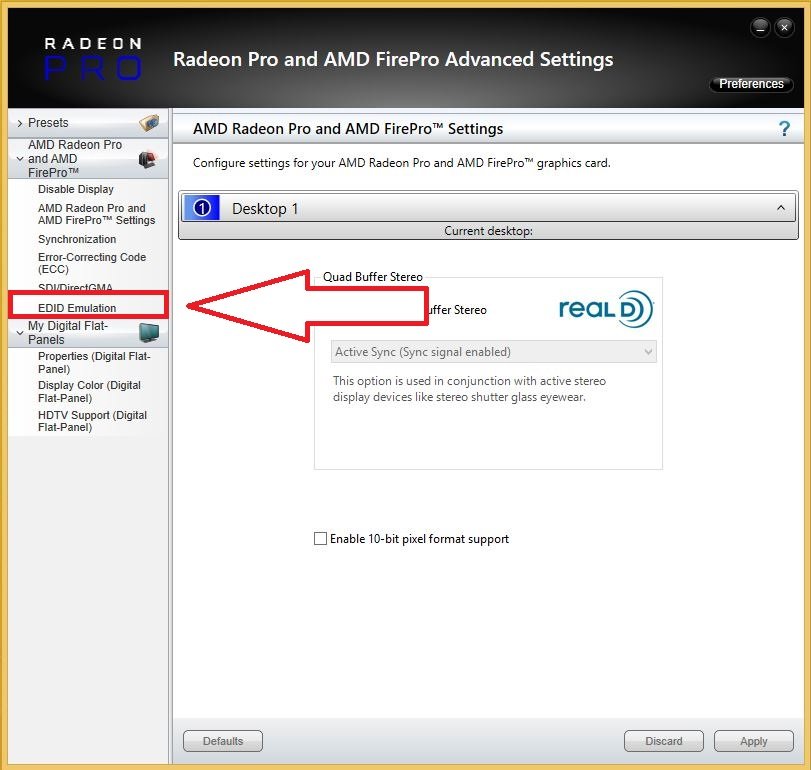811x770 pixels.
Task: Click the Apply button
Action: tap(754, 741)
